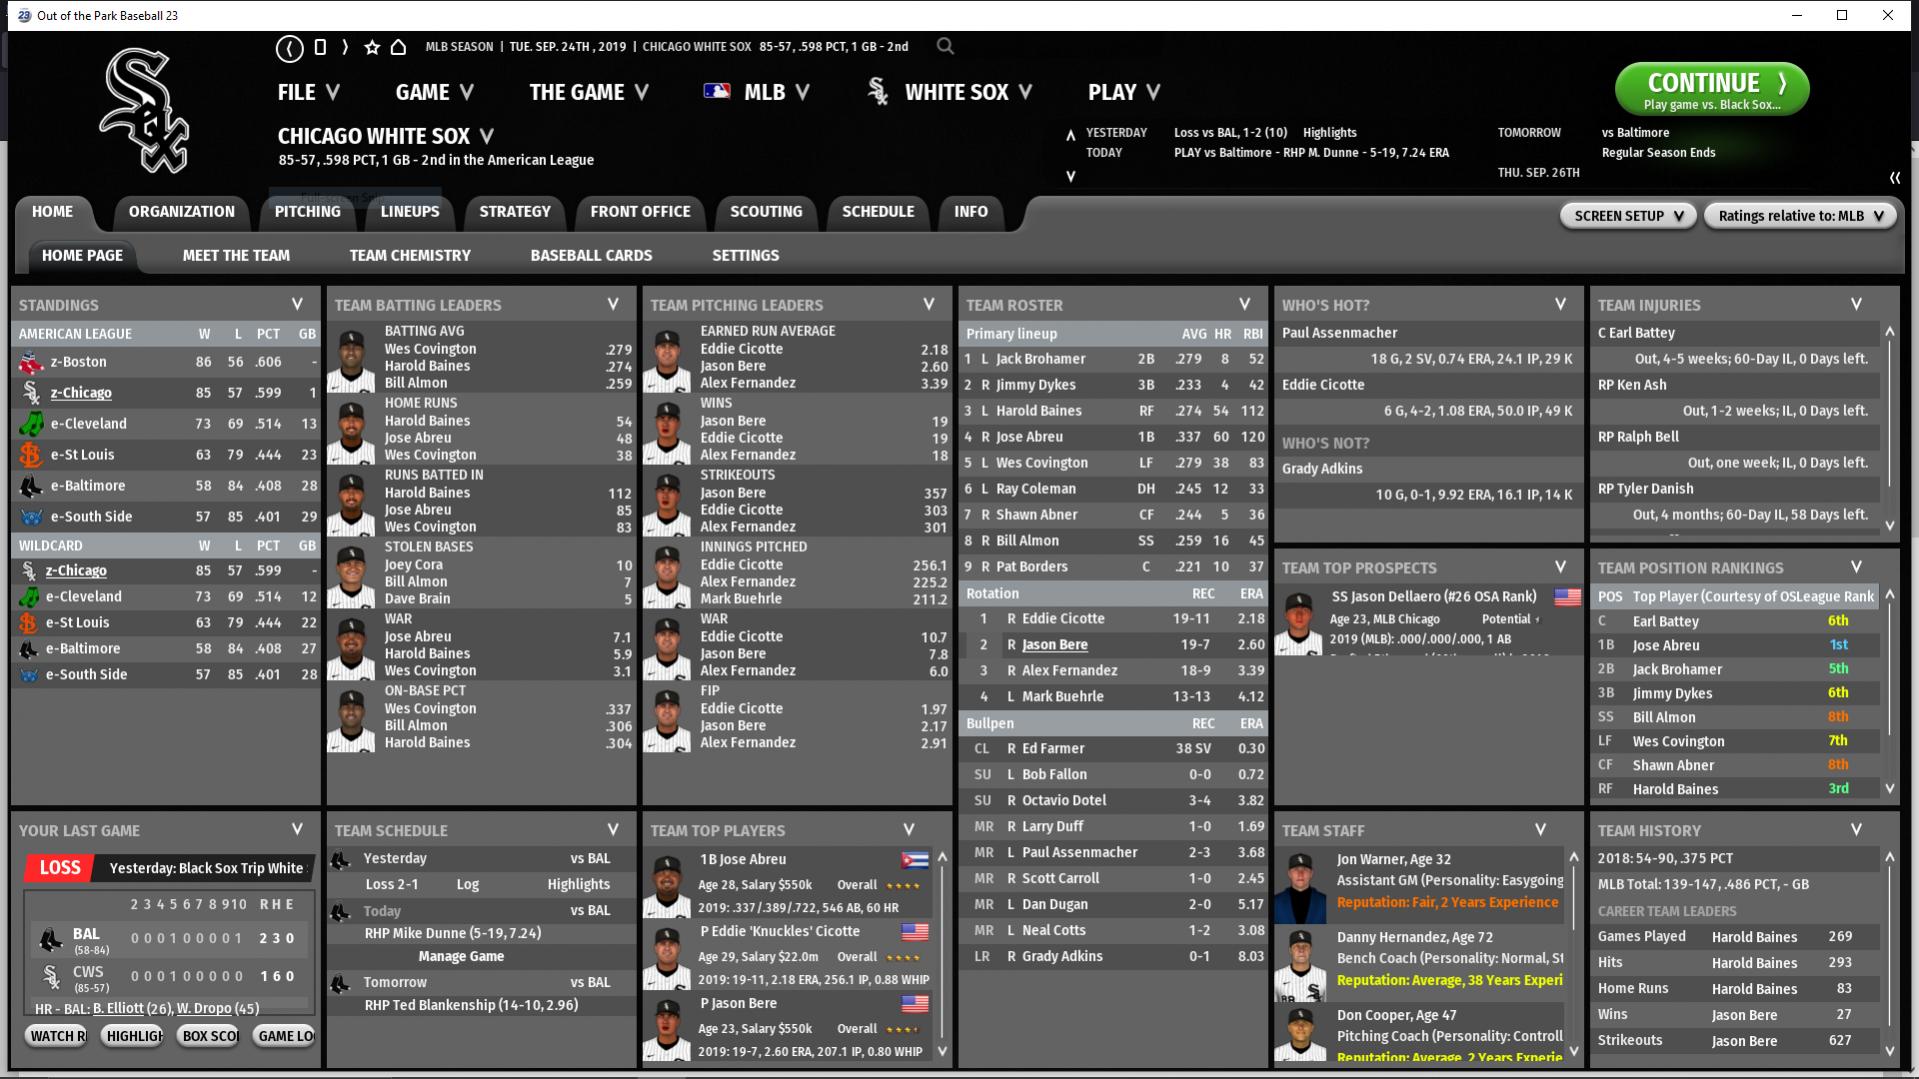The height and width of the screenshot is (1079, 1919).
Task: Click the down arrow of Position Rankings scrollbar
Action: click(1890, 789)
